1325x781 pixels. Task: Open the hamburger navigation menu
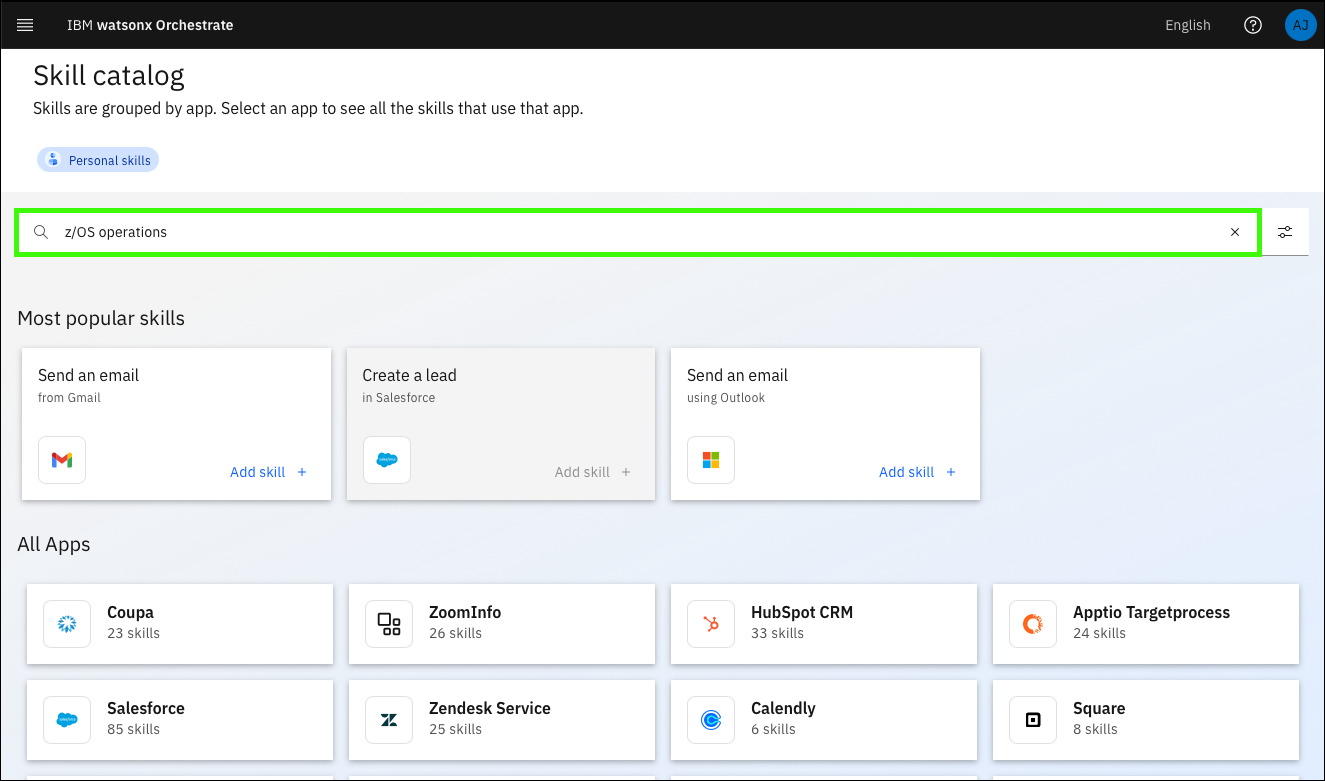click(25, 25)
